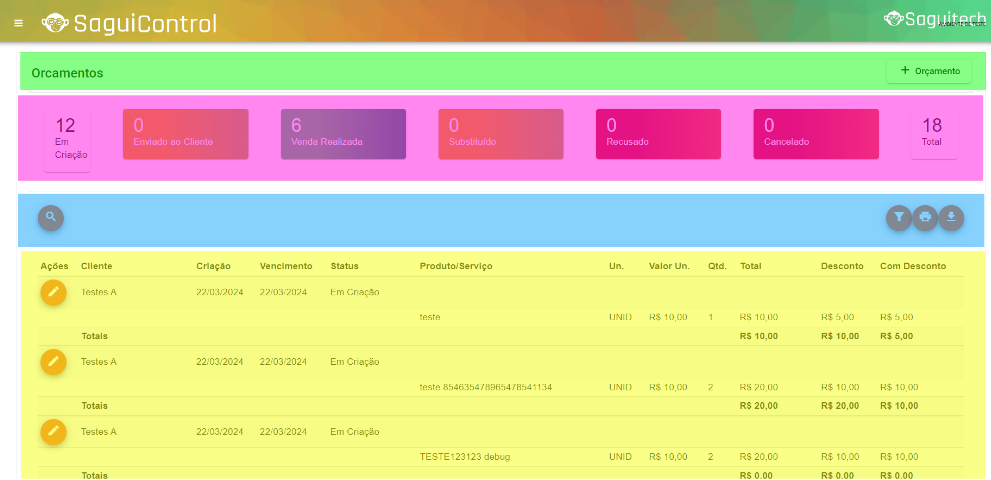The height and width of the screenshot is (480, 991).
Task: Print the quote list using printer icon
Action: 925,218
